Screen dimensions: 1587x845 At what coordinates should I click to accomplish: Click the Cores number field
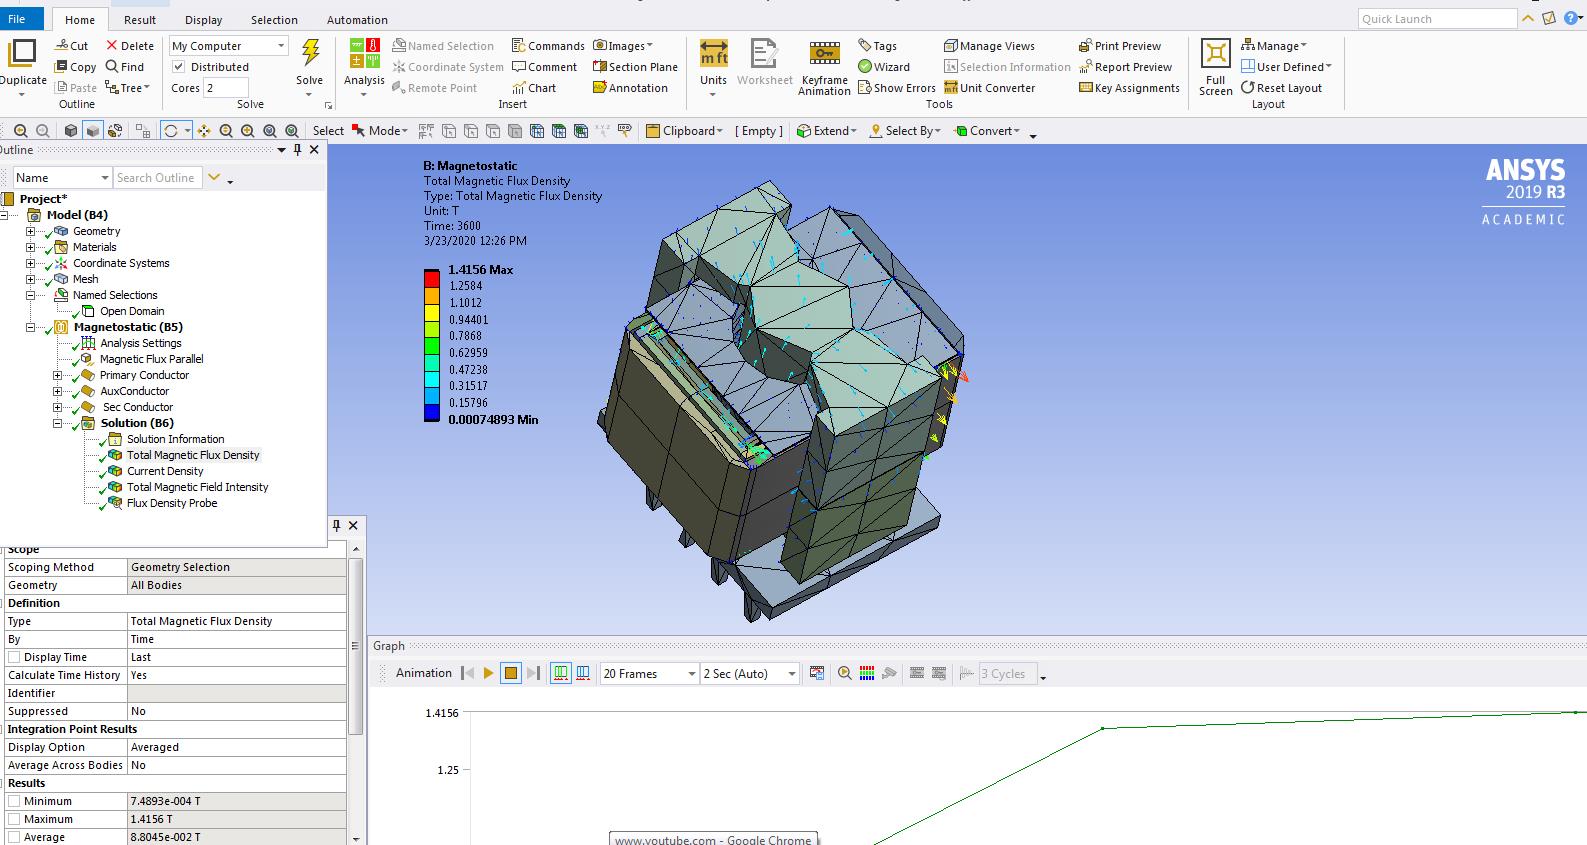coord(226,88)
